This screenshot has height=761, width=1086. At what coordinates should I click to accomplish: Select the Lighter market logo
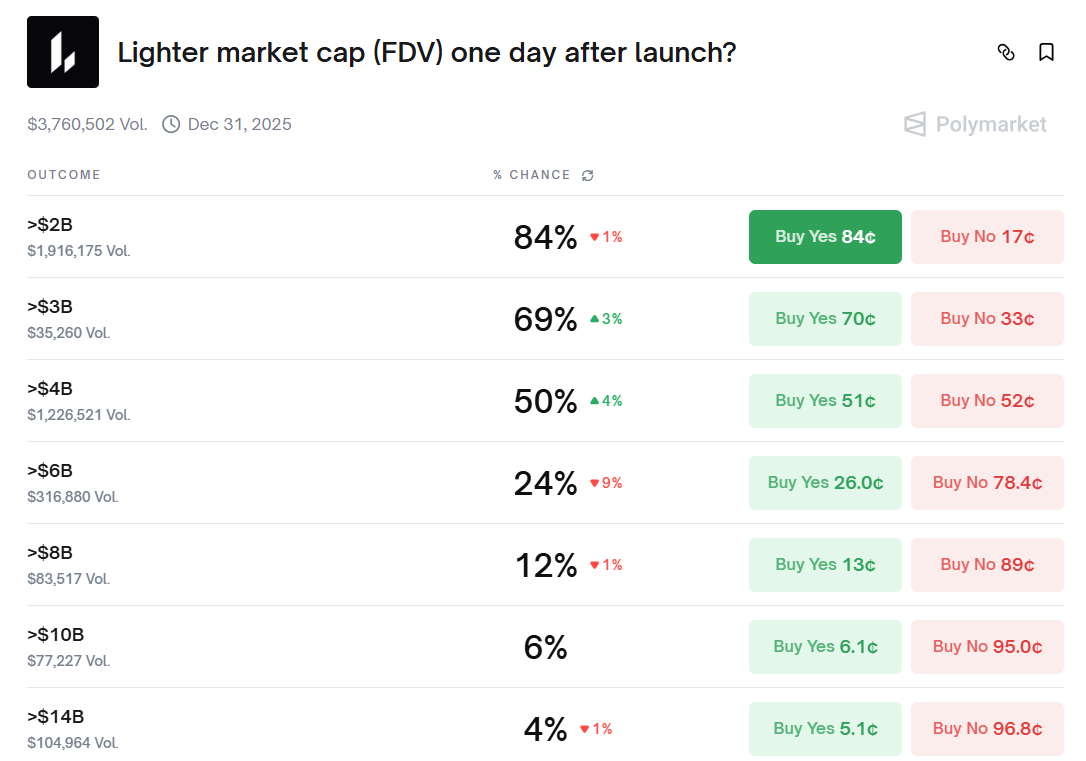point(63,52)
